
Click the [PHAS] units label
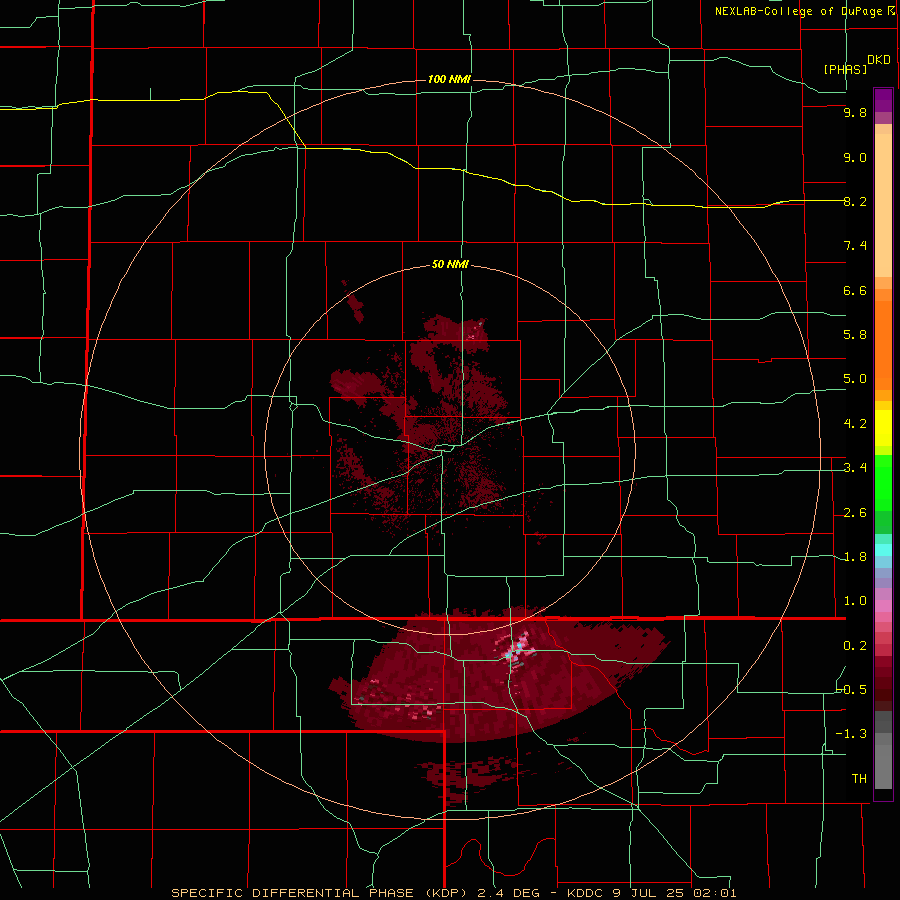(x=845, y=69)
